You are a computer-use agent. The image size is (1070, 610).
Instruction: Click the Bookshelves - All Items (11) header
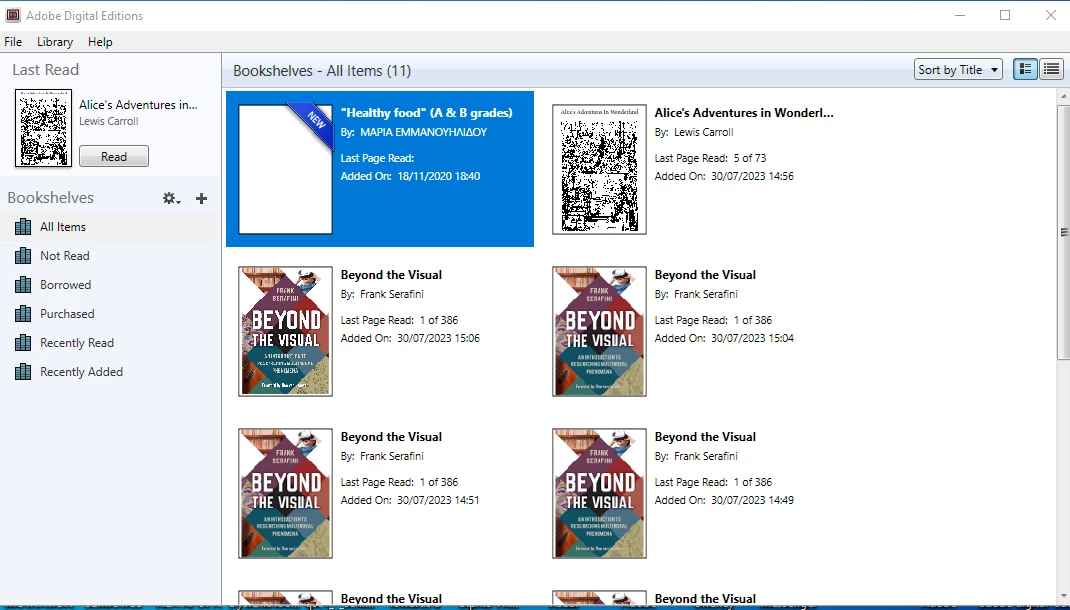(322, 71)
